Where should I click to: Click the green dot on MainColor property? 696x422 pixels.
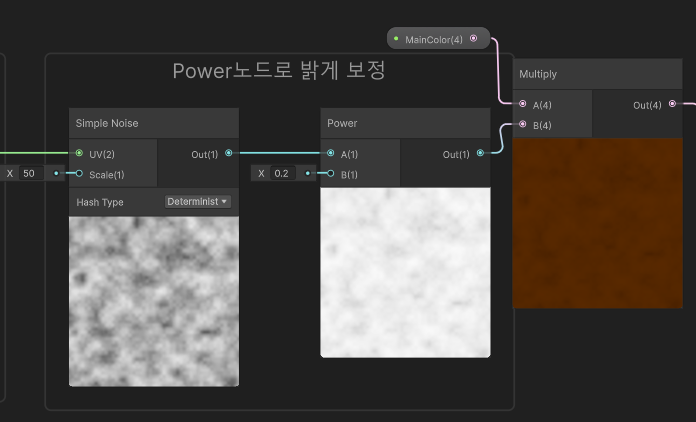click(396, 39)
